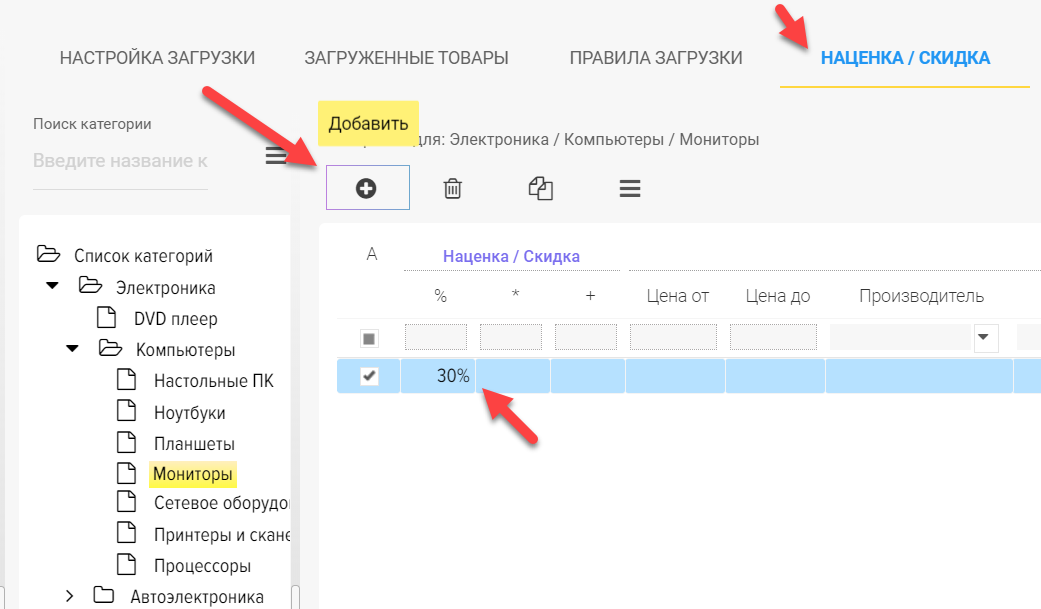Toggle the select-all checkbox in filter row
The image size is (1041, 609).
tap(369, 338)
